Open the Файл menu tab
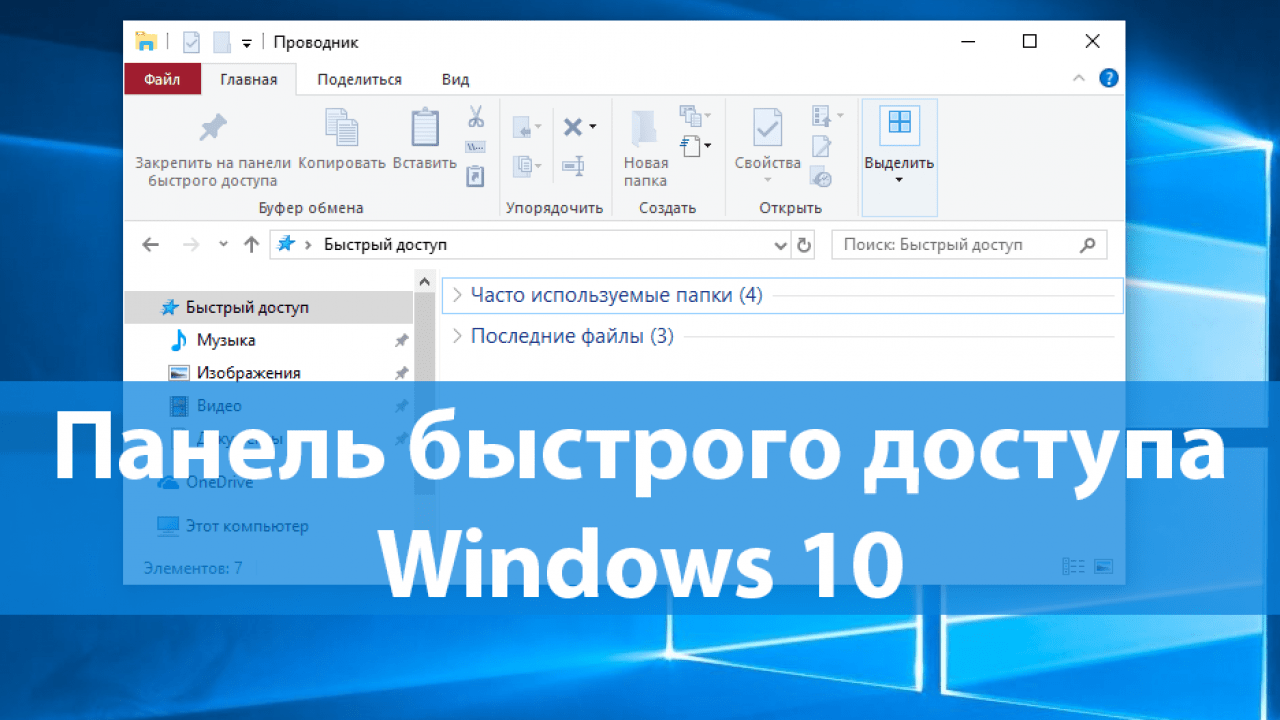 coord(162,79)
